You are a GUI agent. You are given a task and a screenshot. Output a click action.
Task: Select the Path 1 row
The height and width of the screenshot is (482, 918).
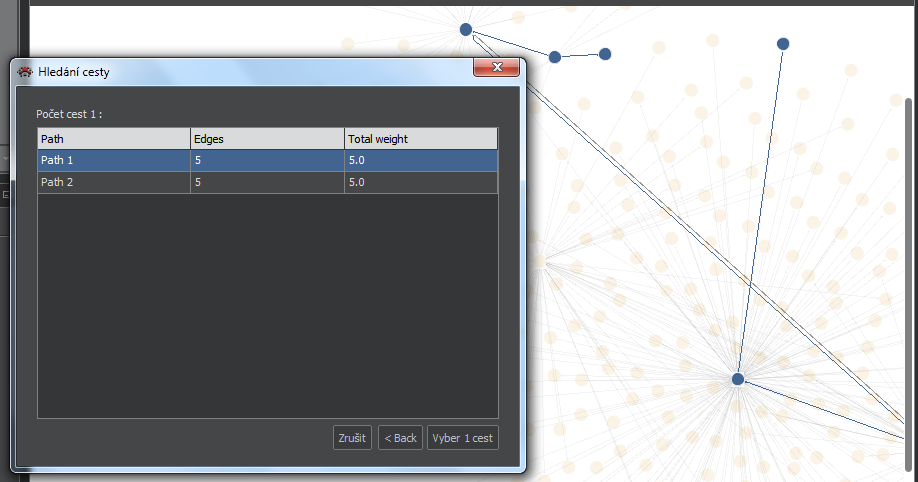tap(268, 160)
